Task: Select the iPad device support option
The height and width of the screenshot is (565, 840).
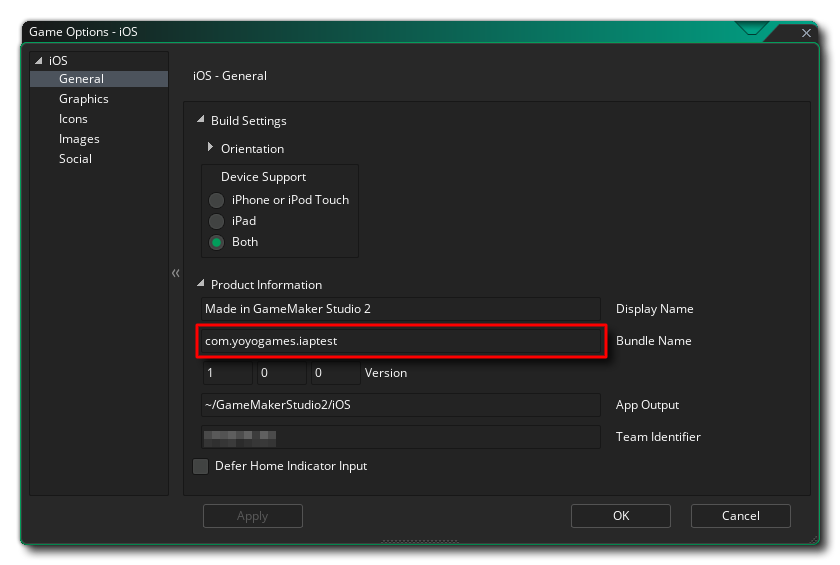Action: tap(216, 221)
